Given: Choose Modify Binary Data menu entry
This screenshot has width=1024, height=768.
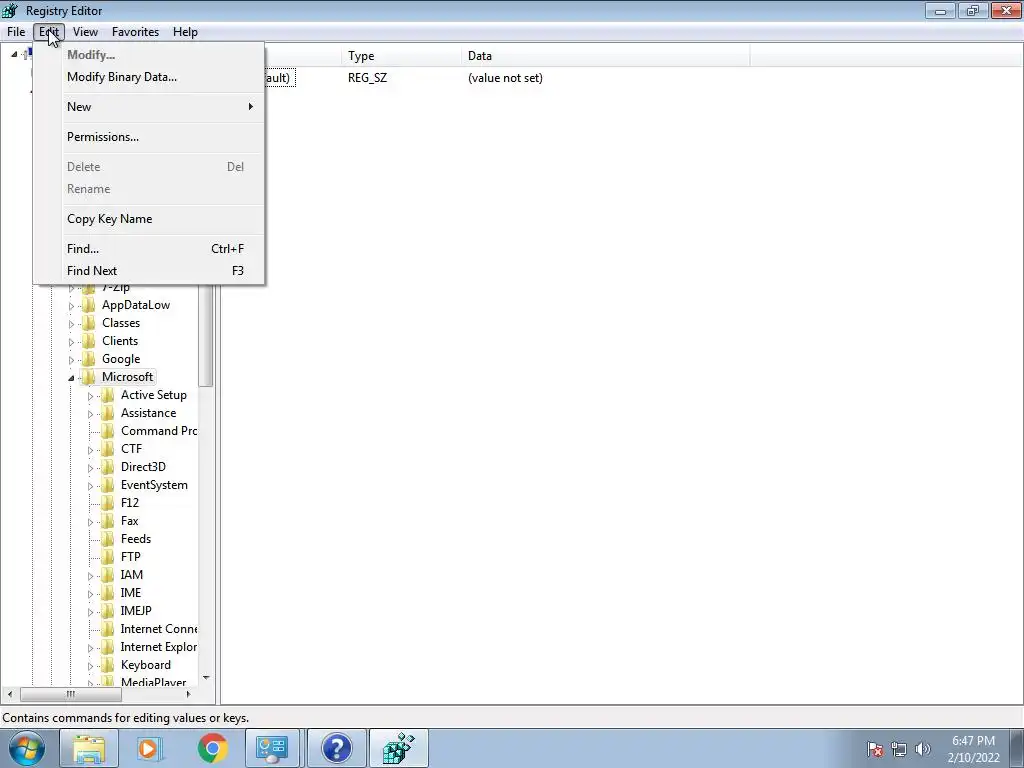Looking at the screenshot, I should pyautogui.click(x=149, y=76).
